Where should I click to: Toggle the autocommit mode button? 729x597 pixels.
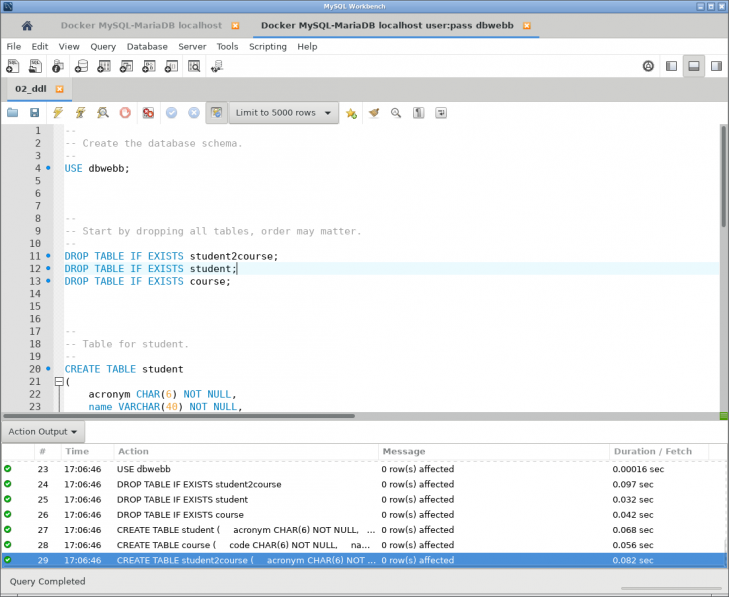[217, 113]
